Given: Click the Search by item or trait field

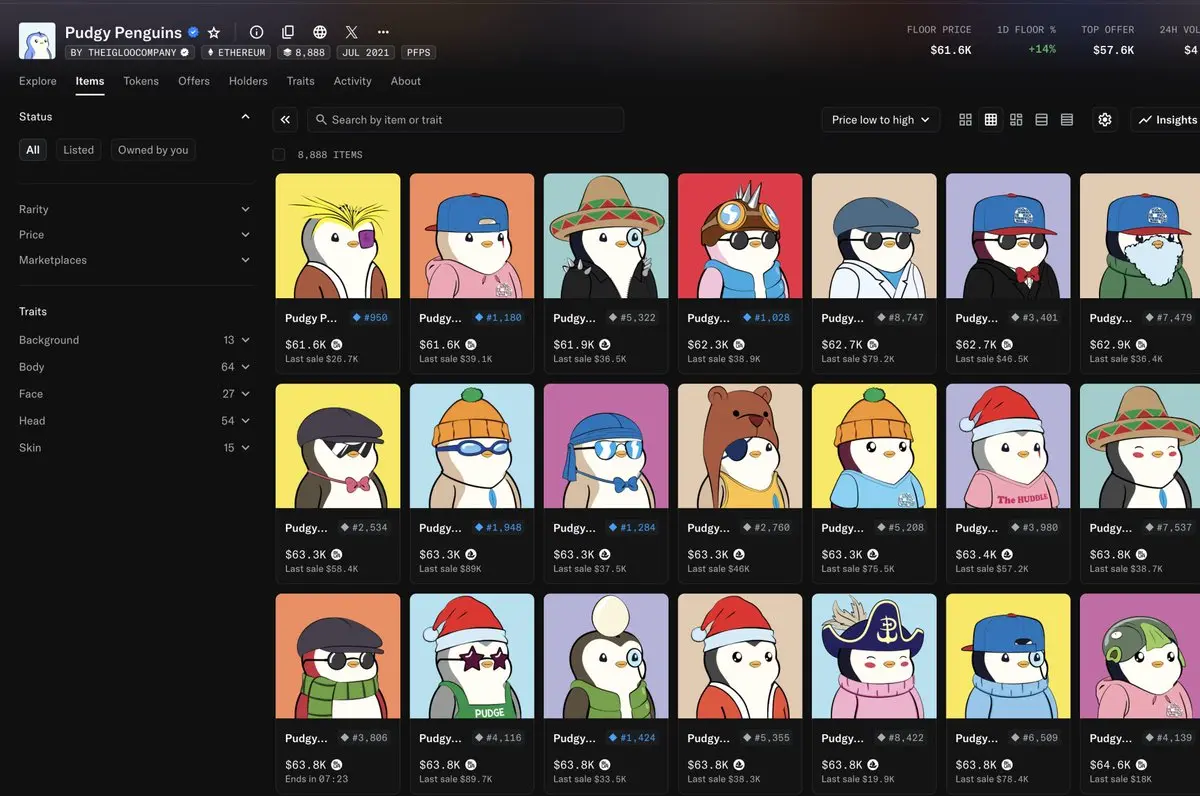Looking at the screenshot, I should click(x=466, y=120).
